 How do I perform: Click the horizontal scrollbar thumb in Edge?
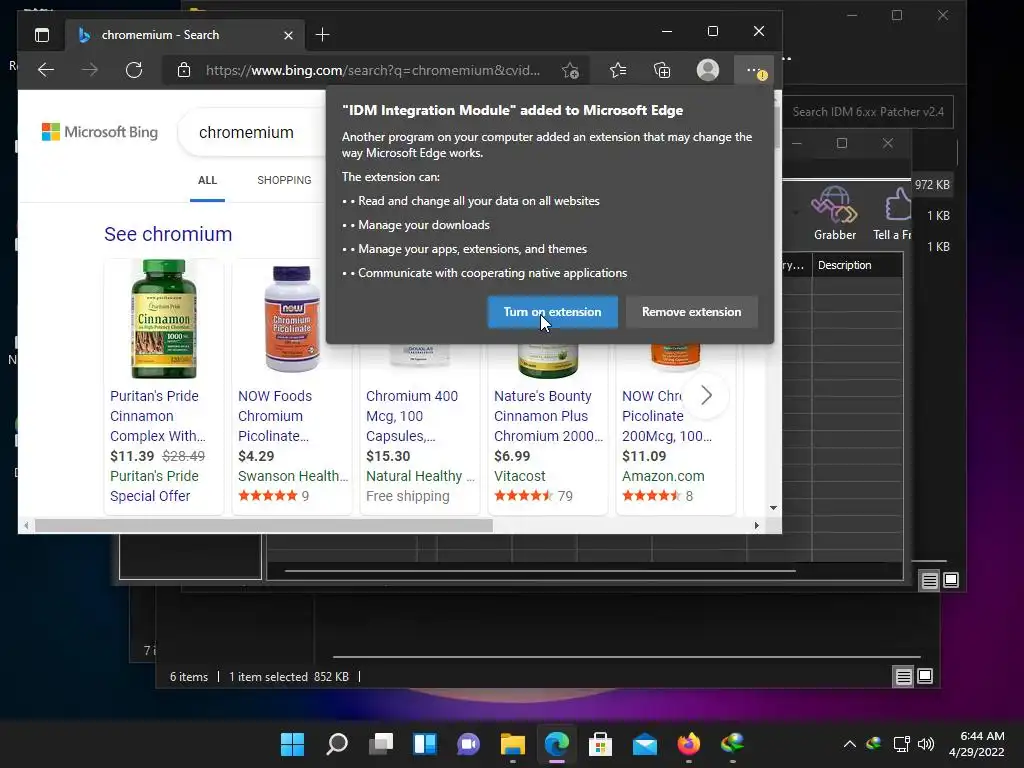click(x=264, y=525)
